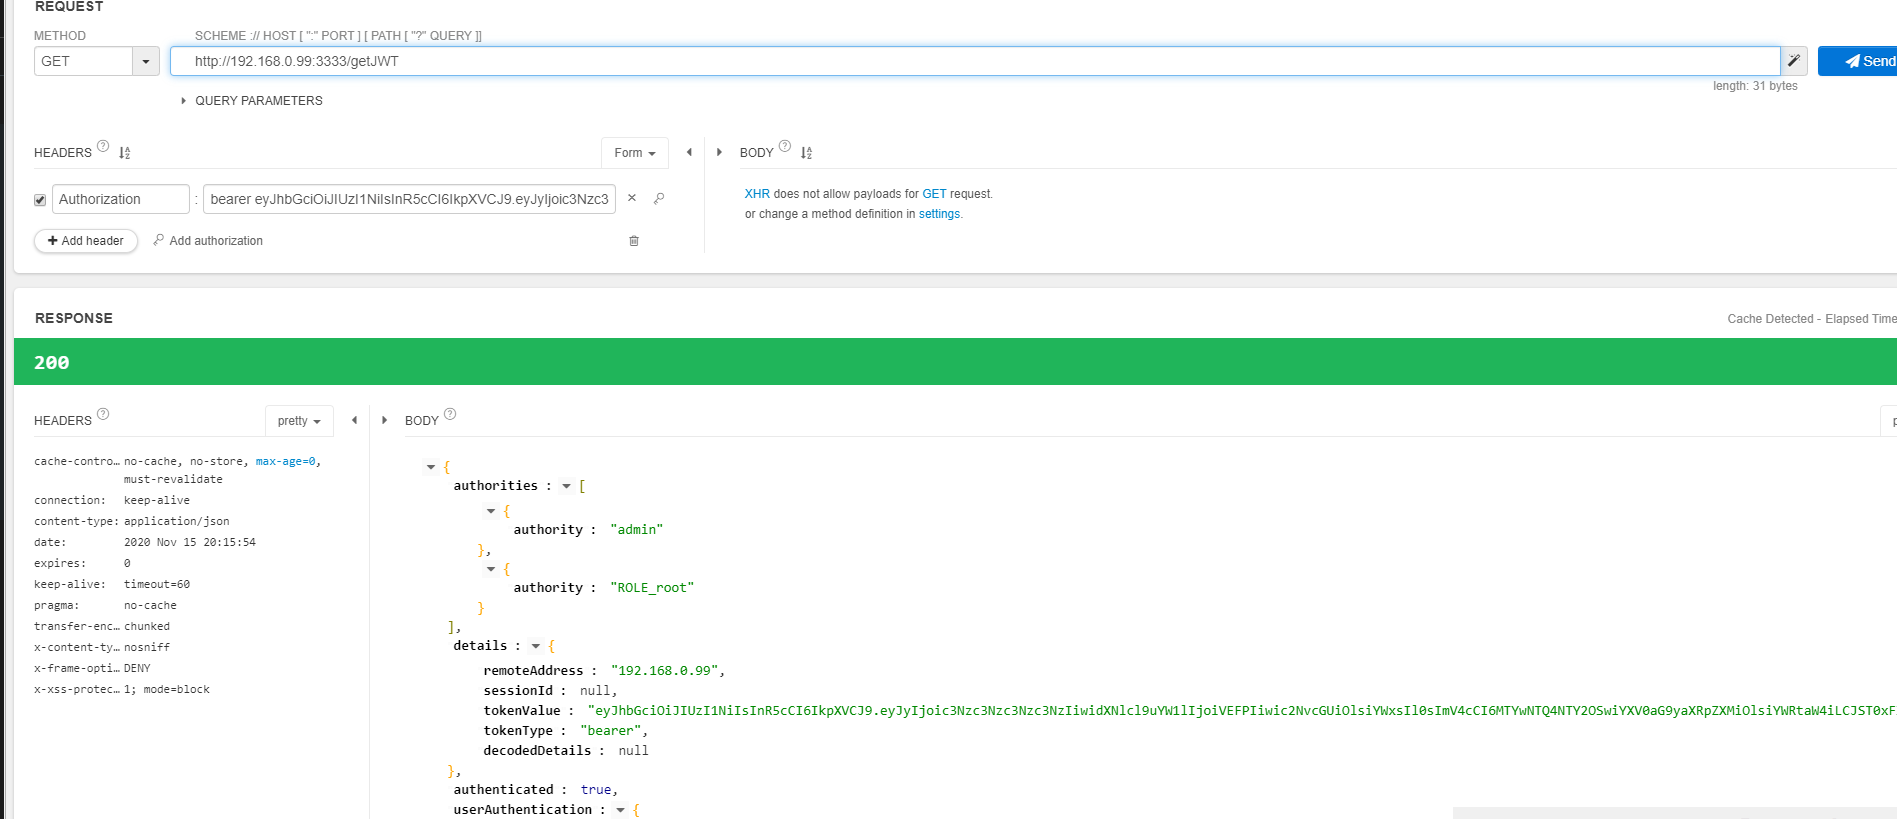Open the GET link in body notice
Image resolution: width=1897 pixels, height=819 pixels.
point(934,194)
